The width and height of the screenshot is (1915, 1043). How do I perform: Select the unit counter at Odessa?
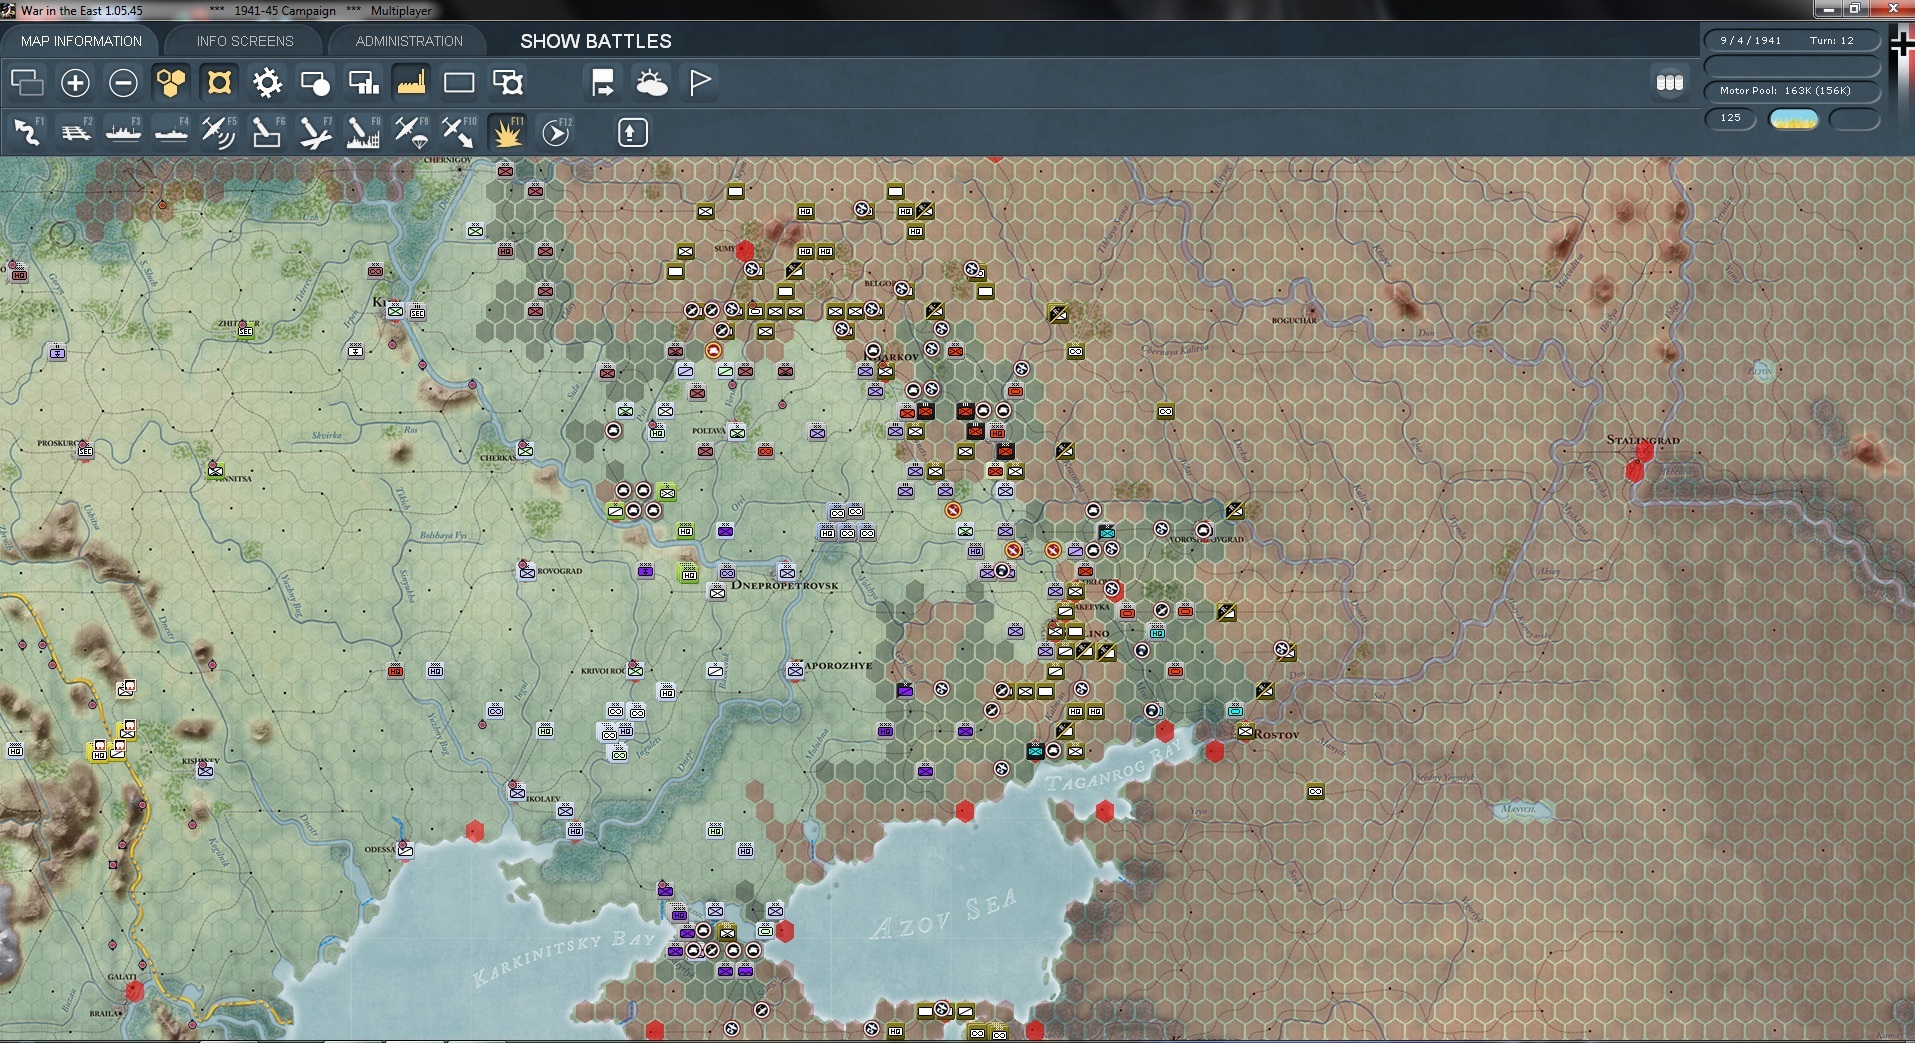(405, 850)
